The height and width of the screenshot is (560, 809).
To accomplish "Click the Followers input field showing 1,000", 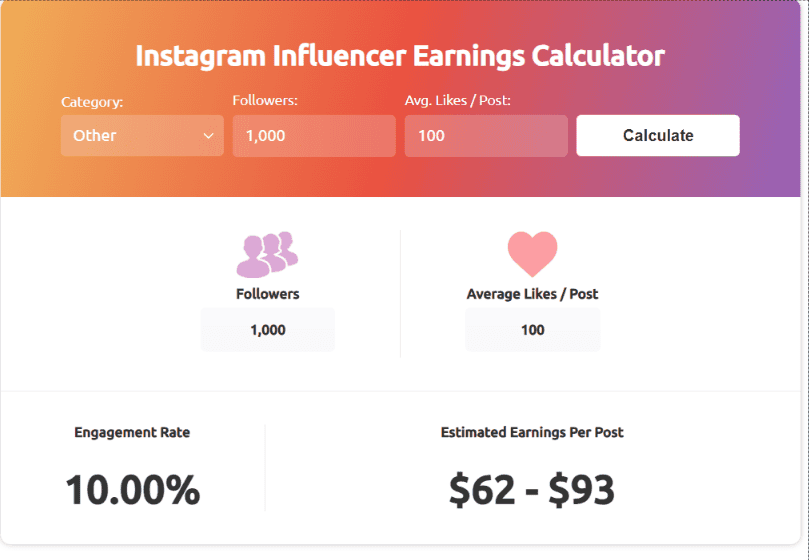I will coord(314,136).
